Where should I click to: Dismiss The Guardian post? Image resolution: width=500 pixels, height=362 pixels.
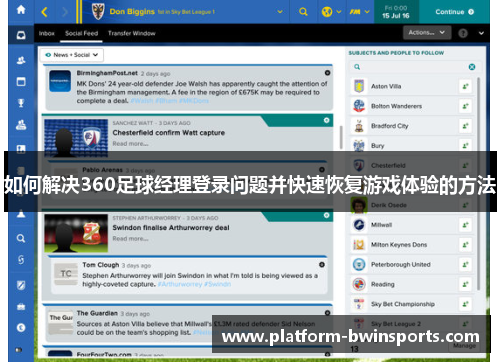pyautogui.click(x=327, y=313)
